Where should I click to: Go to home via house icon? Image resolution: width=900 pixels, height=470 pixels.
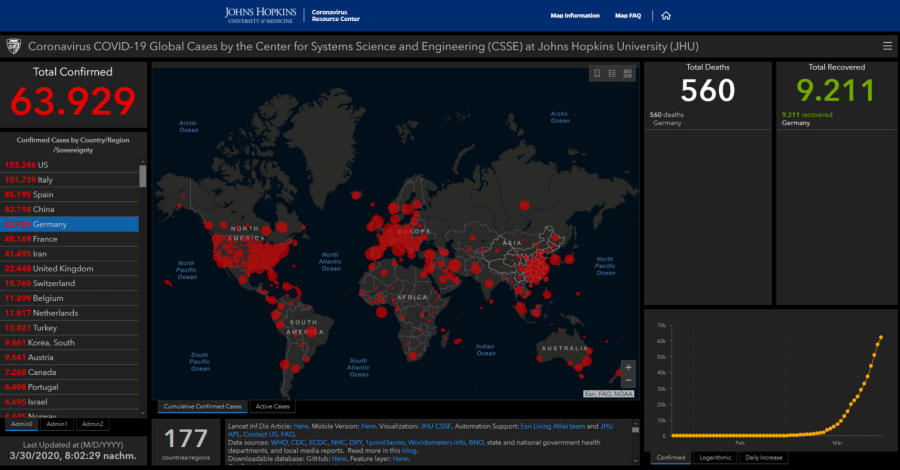click(x=666, y=16)
